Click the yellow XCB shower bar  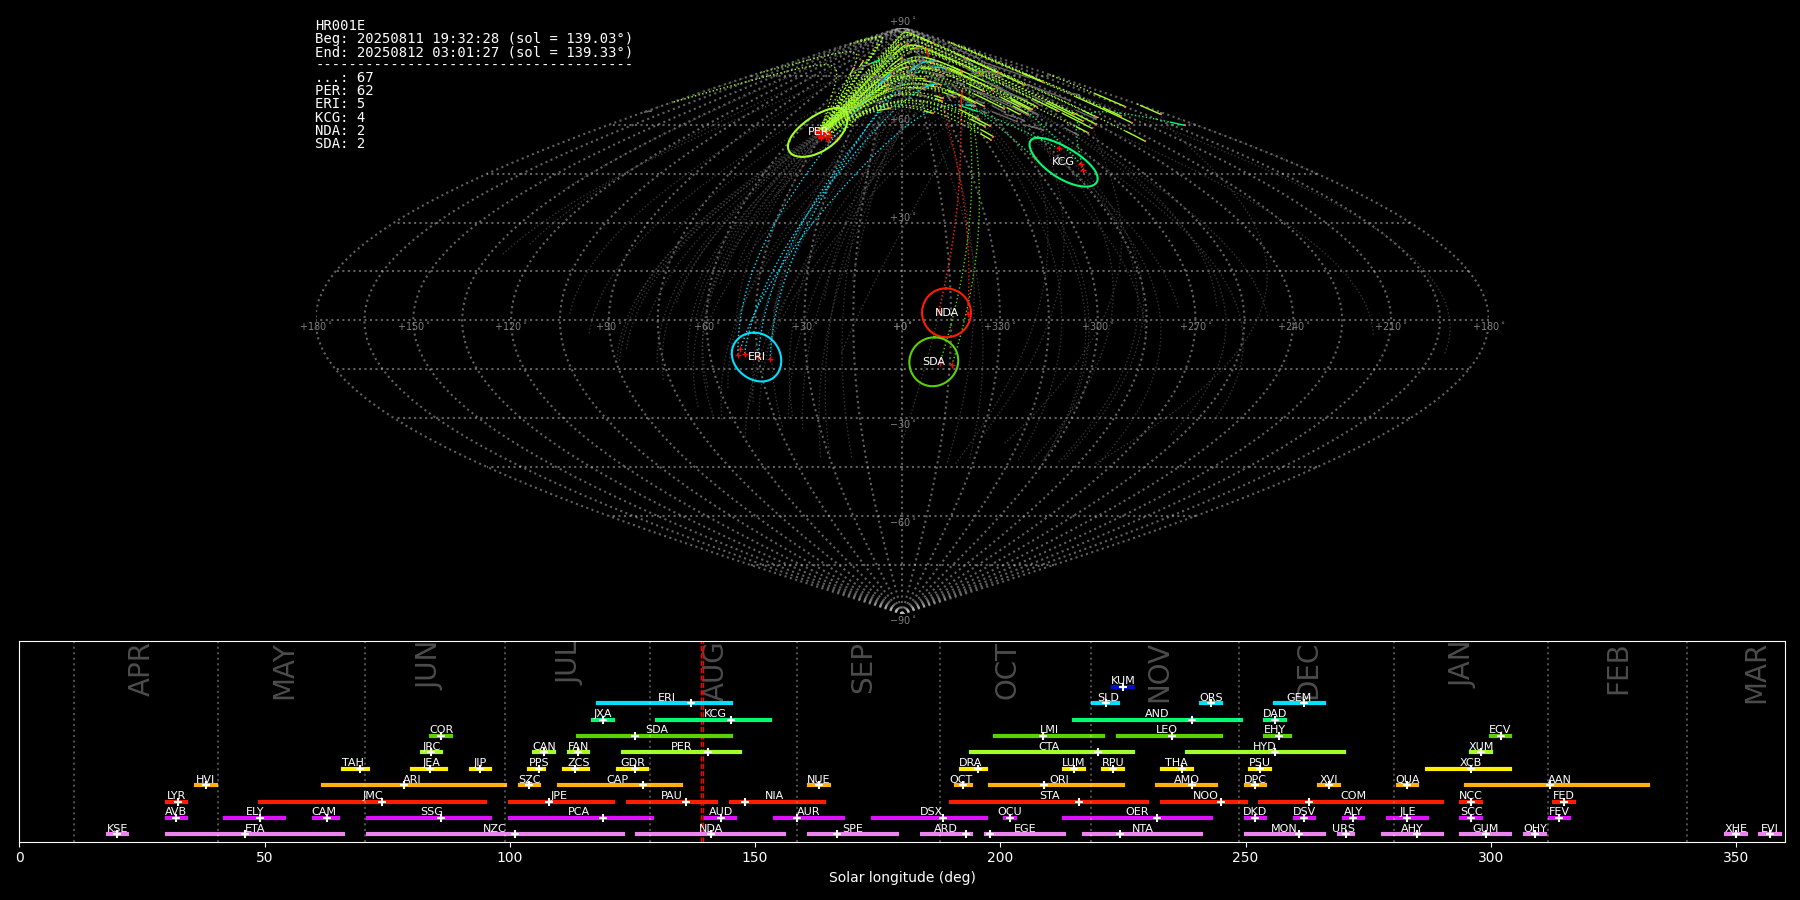(1468, 769)
